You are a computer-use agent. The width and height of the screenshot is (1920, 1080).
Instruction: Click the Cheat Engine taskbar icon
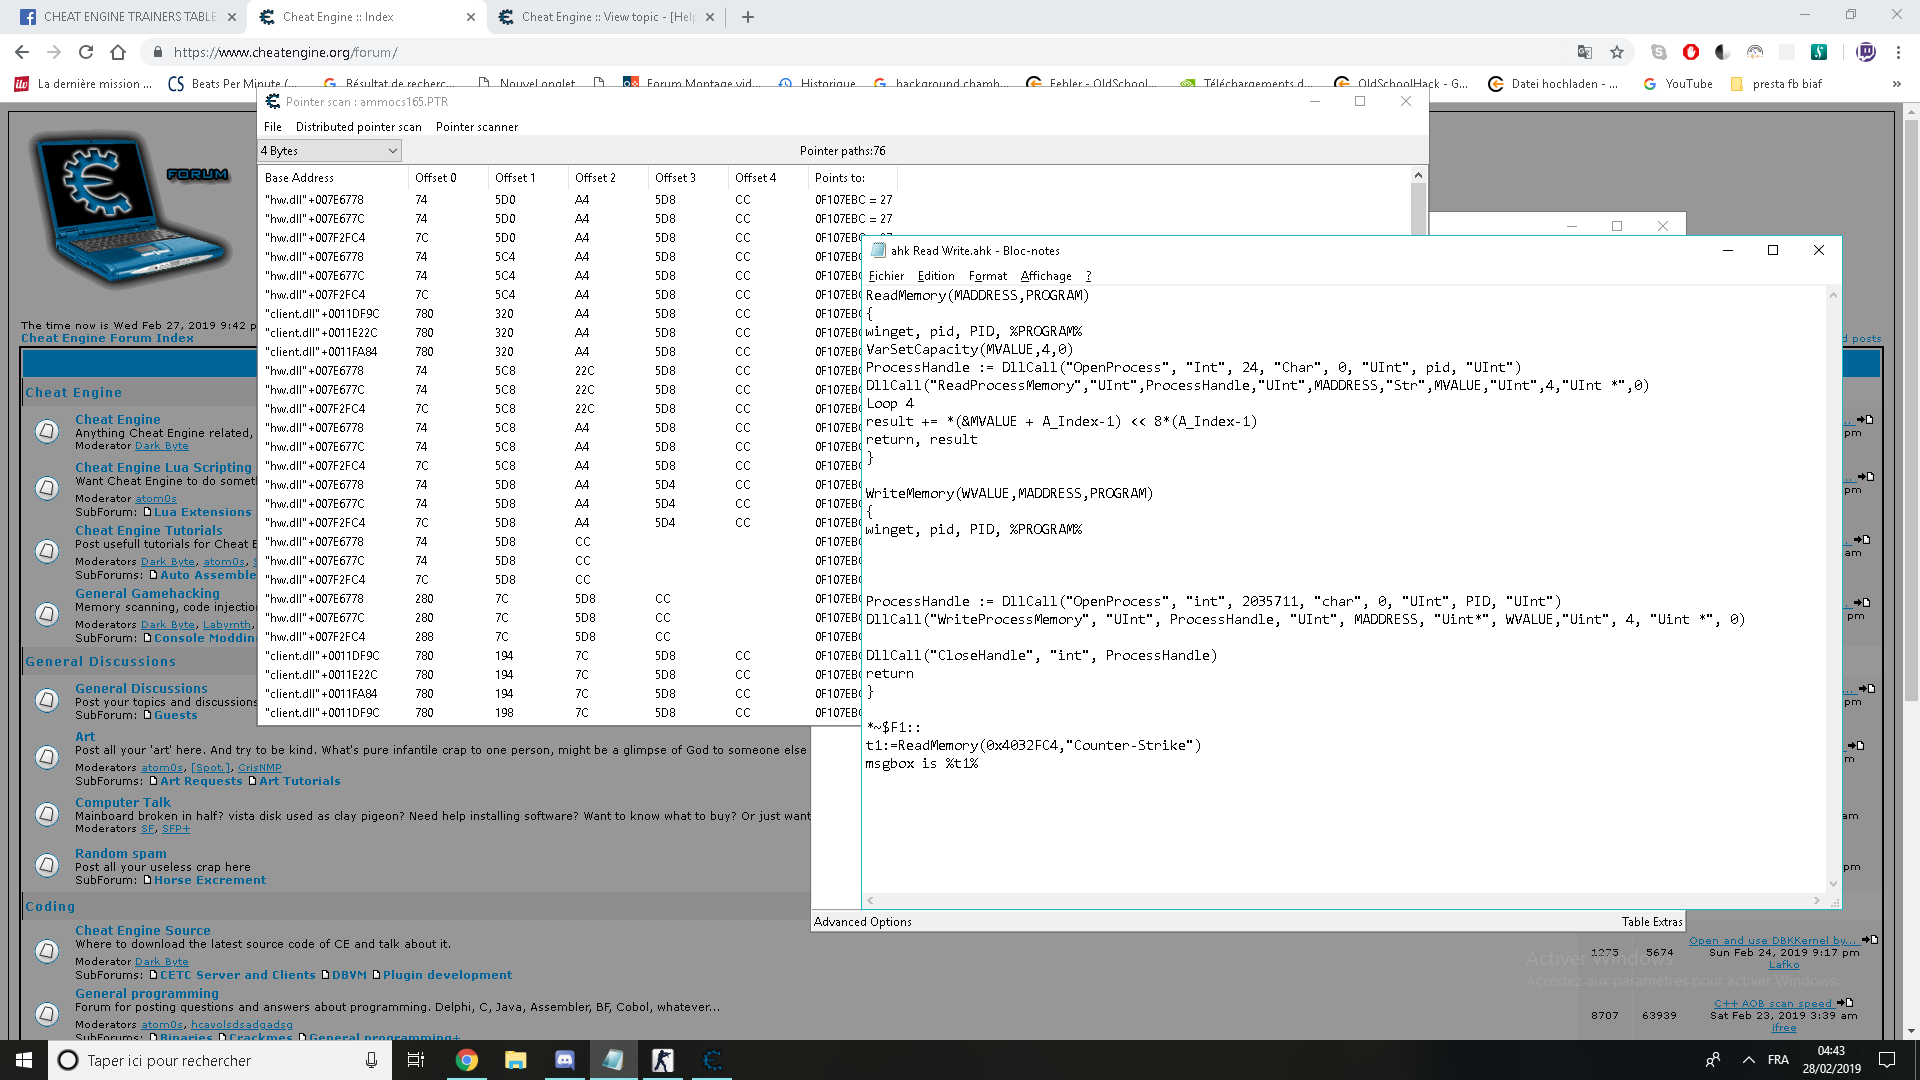point(712,1060)
